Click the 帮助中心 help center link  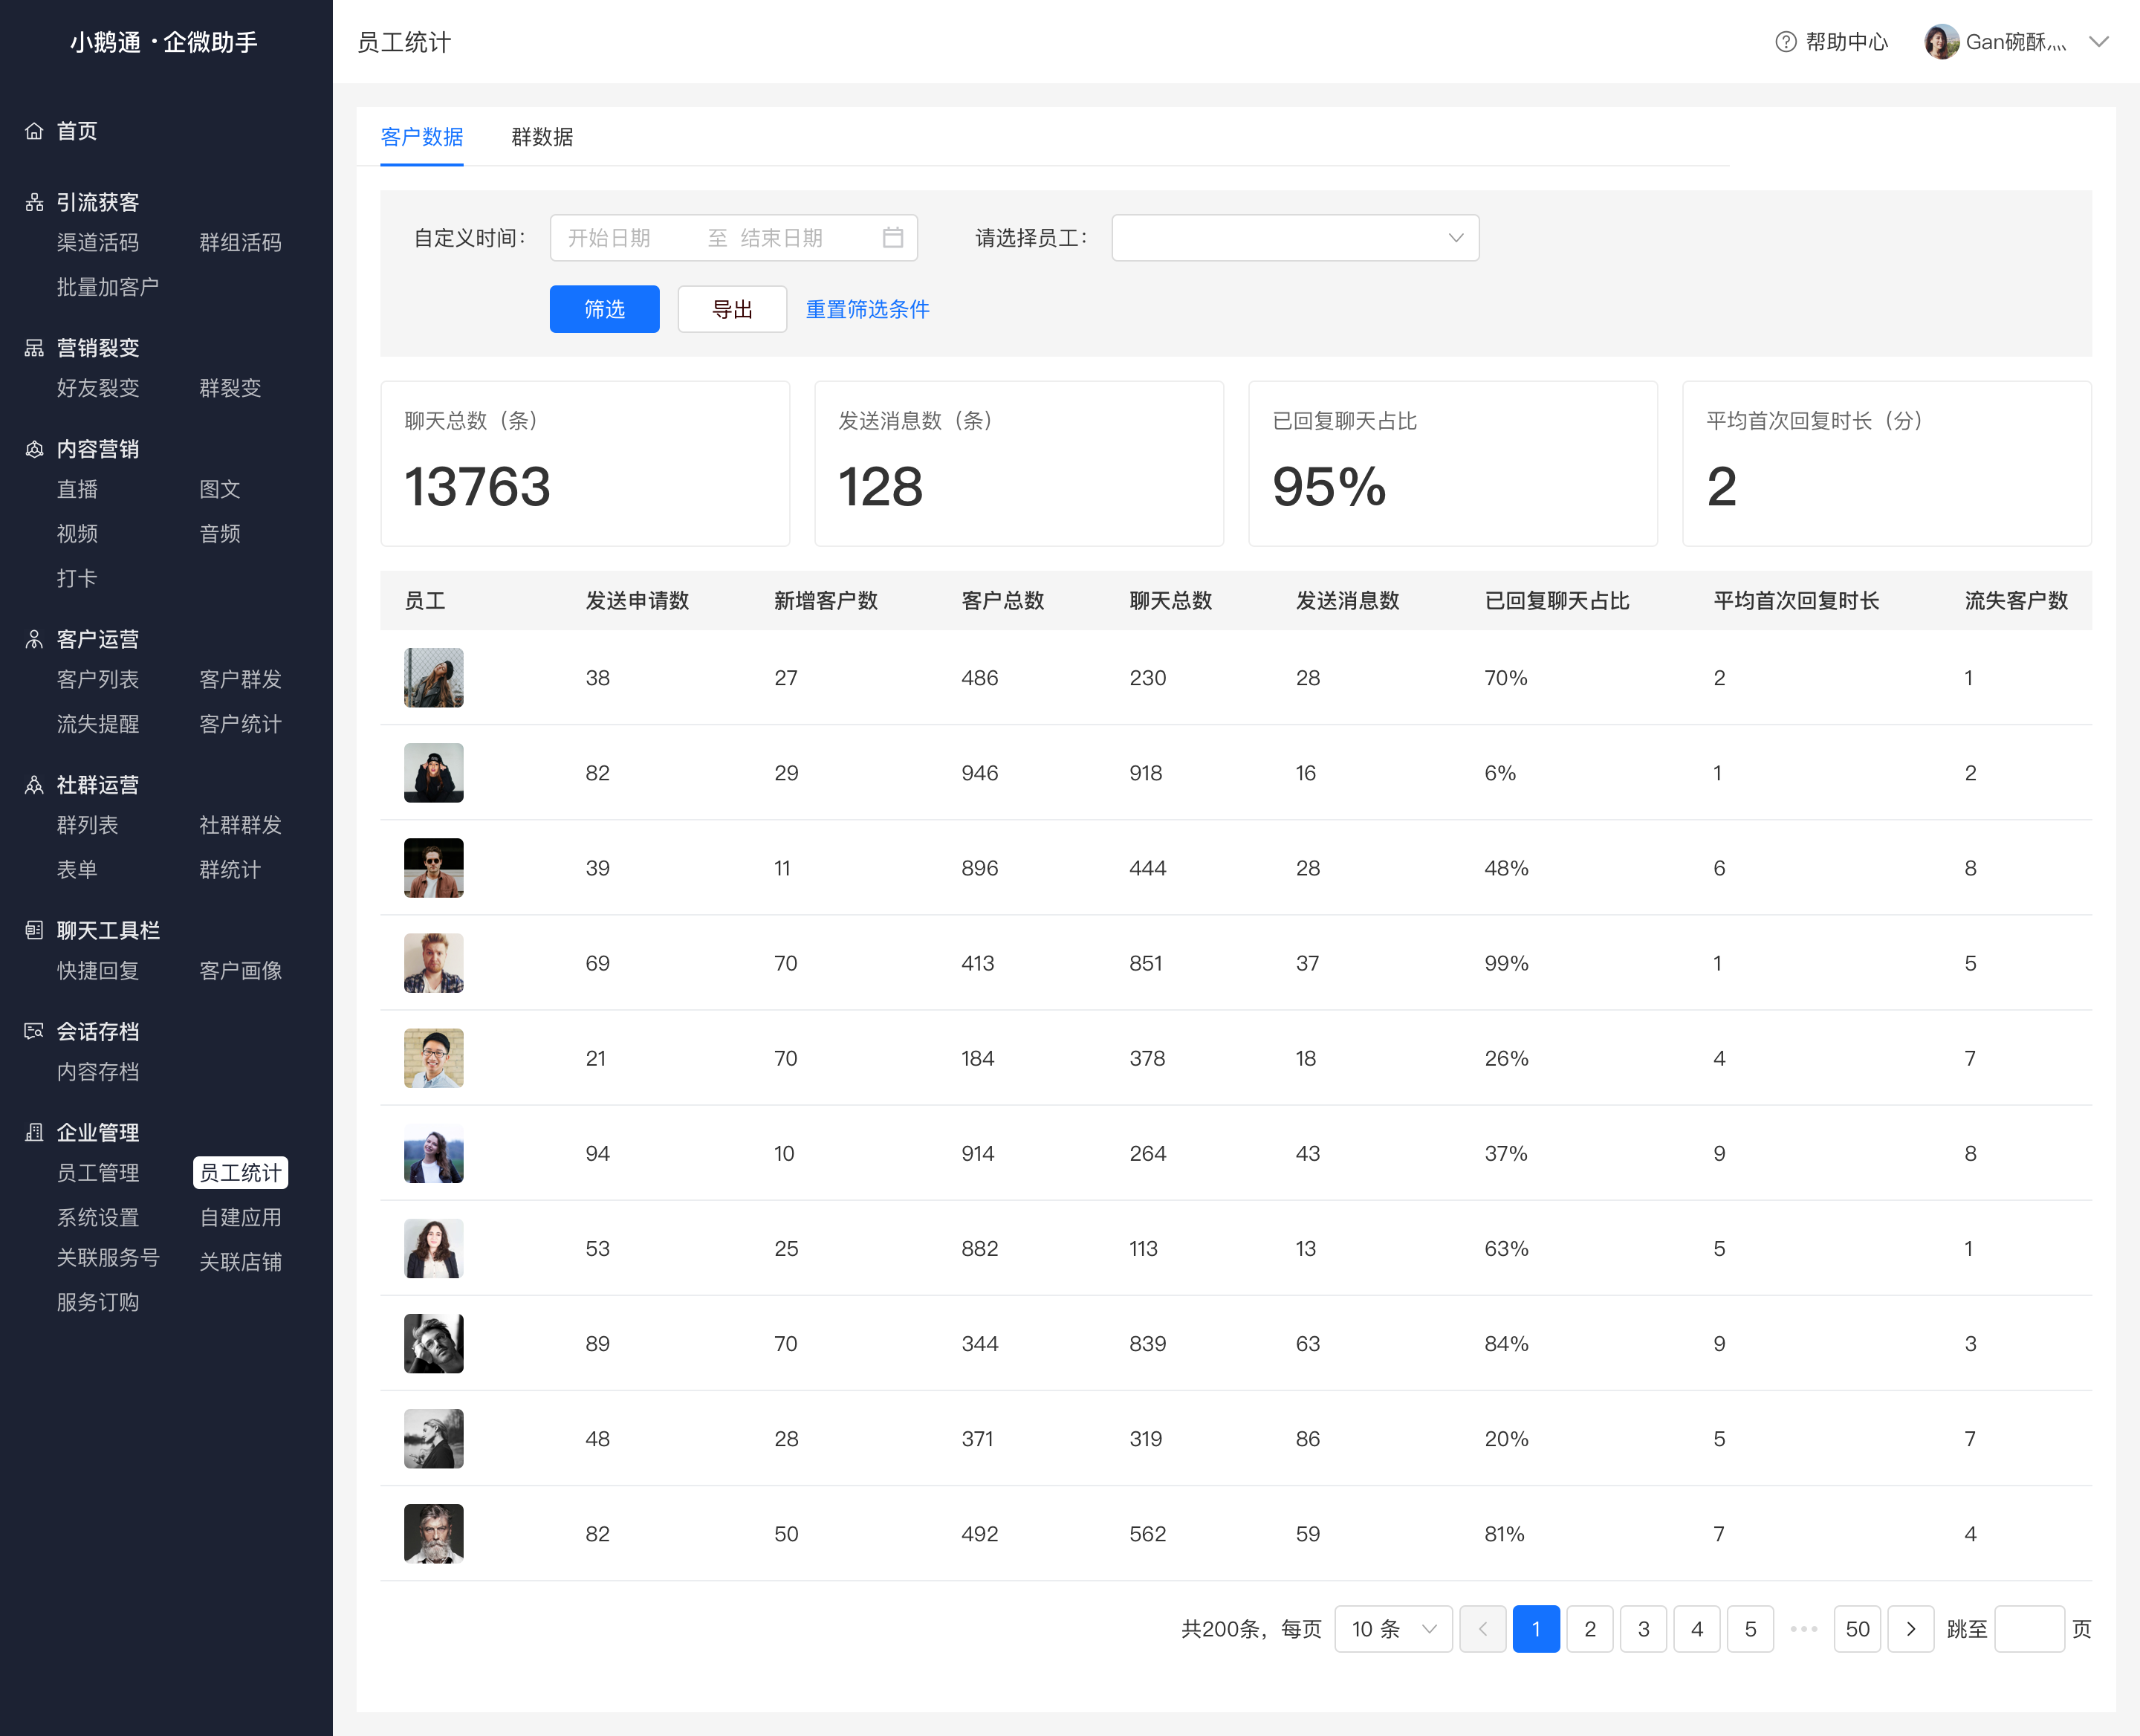point(1846,42)
